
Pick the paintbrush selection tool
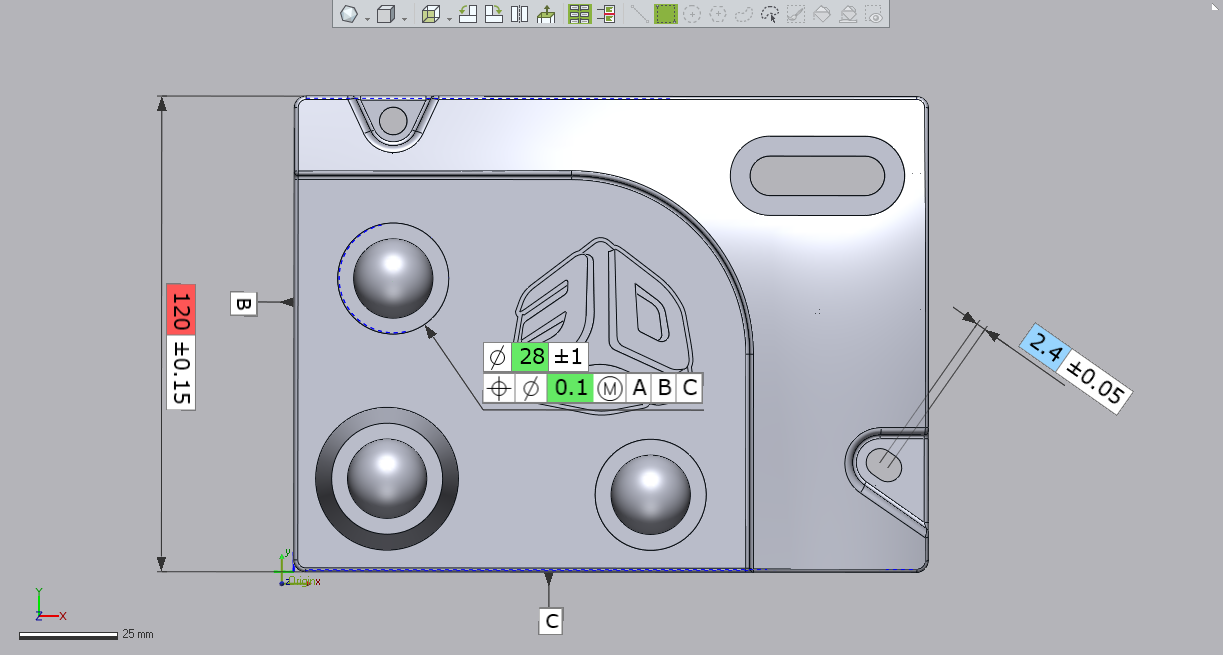(x=795, y=15)
